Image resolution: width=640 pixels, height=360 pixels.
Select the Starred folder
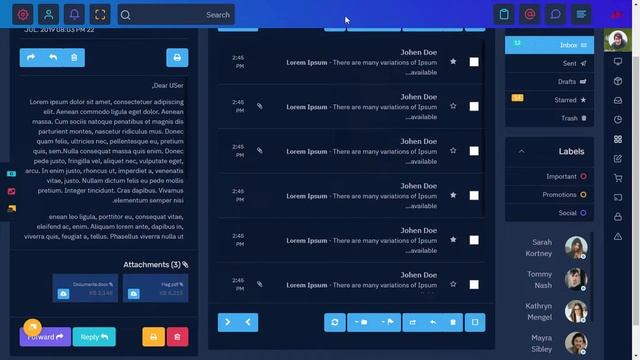[x=549, y=100]
